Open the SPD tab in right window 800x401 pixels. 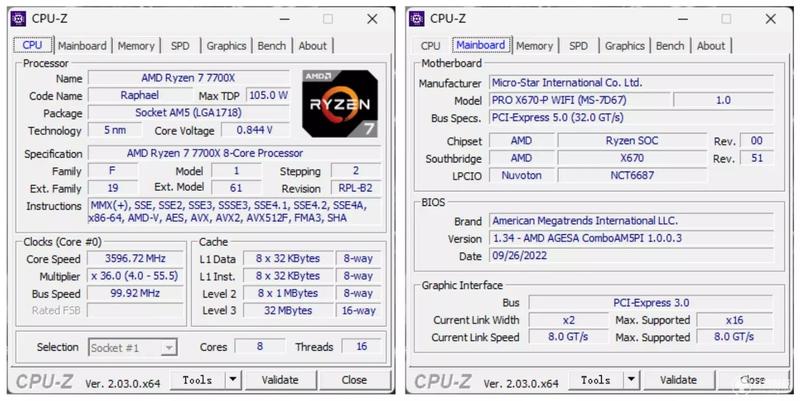pos(579,46)
